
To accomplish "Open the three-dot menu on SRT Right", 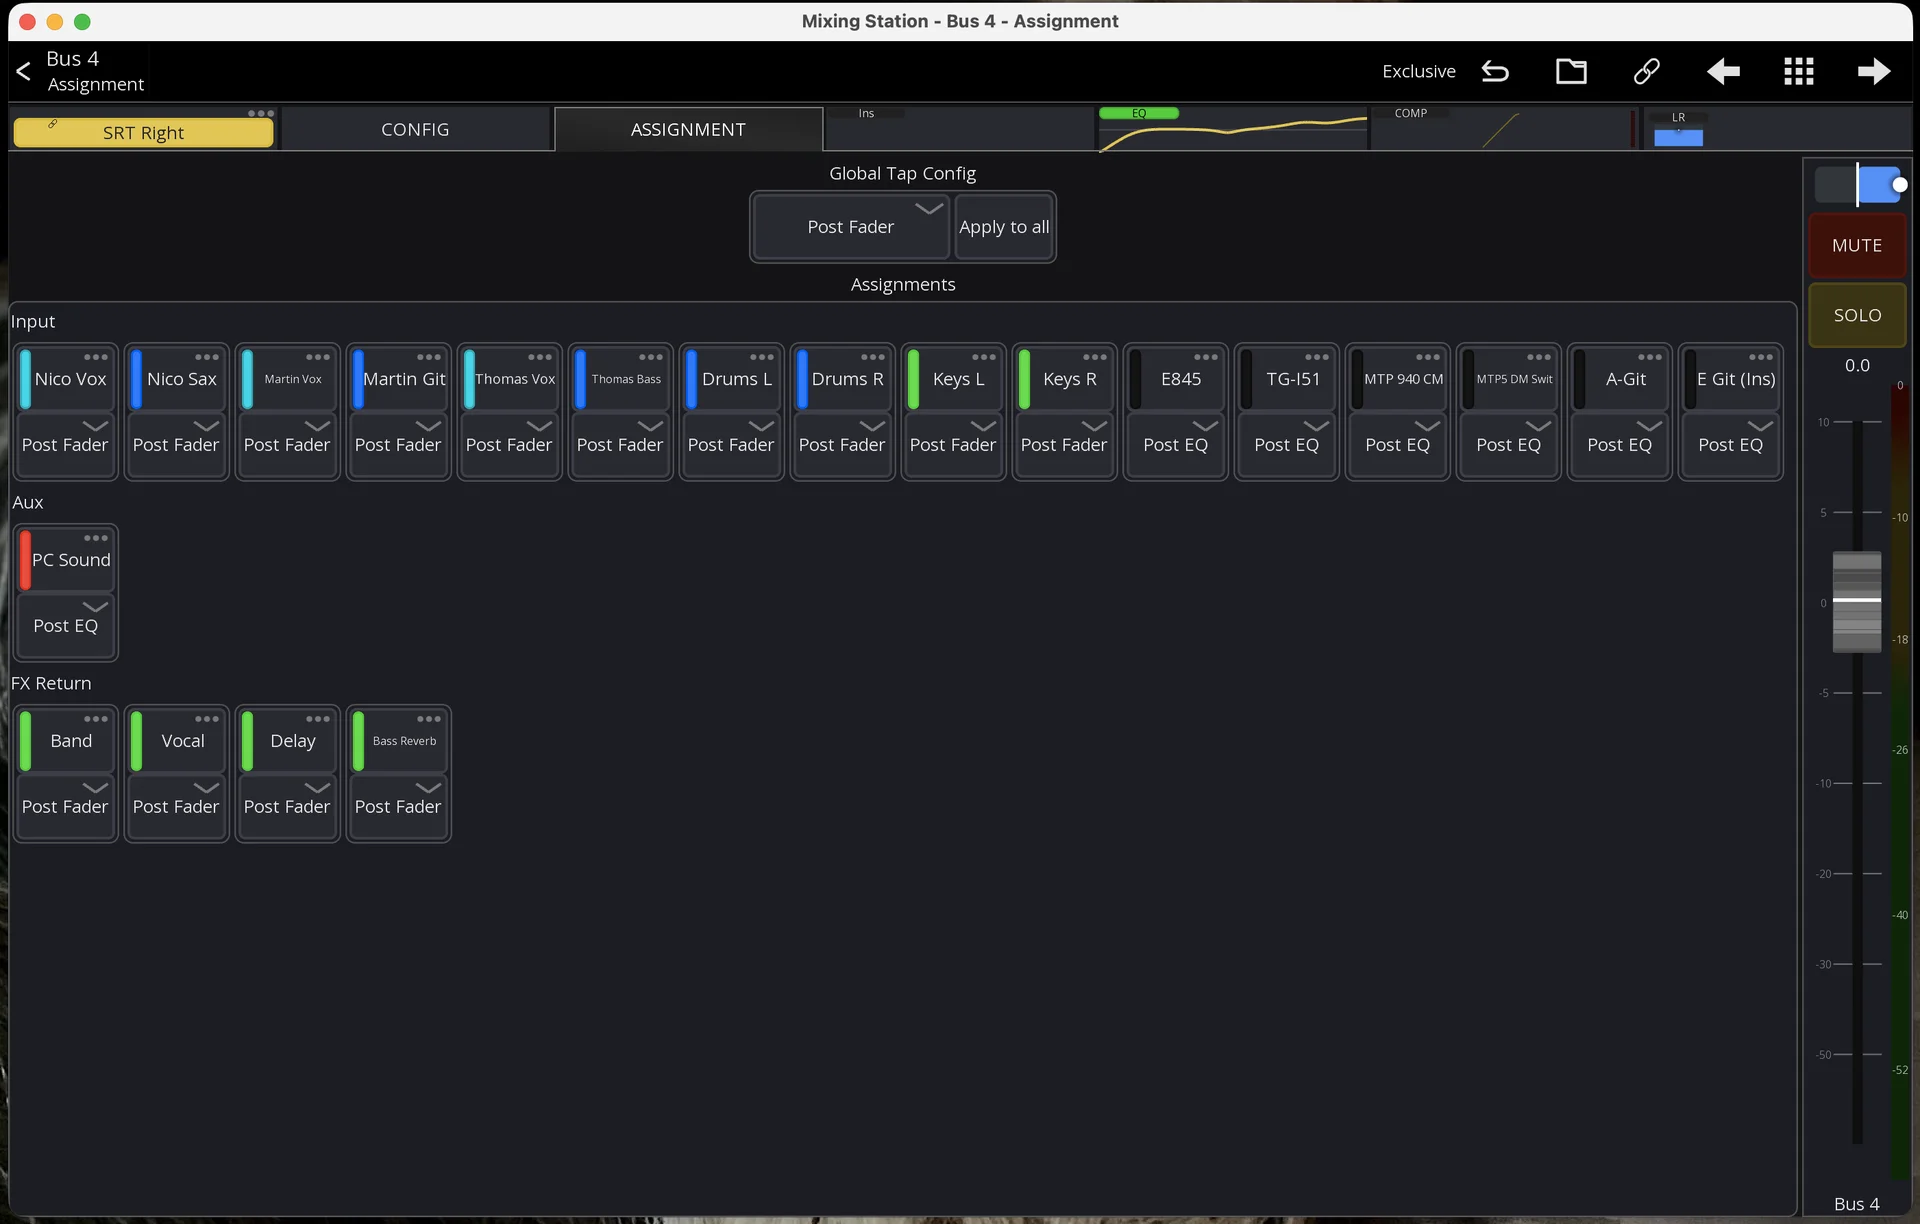I will (261, 113).
